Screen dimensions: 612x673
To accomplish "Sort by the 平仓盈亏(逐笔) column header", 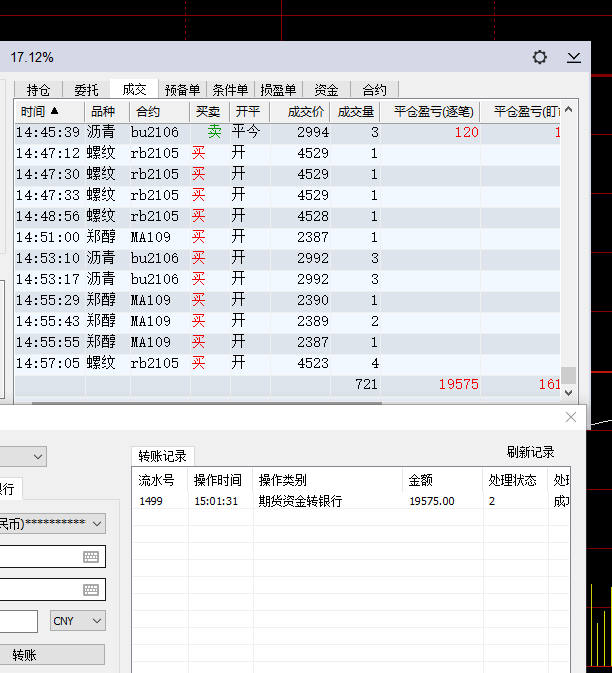I will coord(430,112).
